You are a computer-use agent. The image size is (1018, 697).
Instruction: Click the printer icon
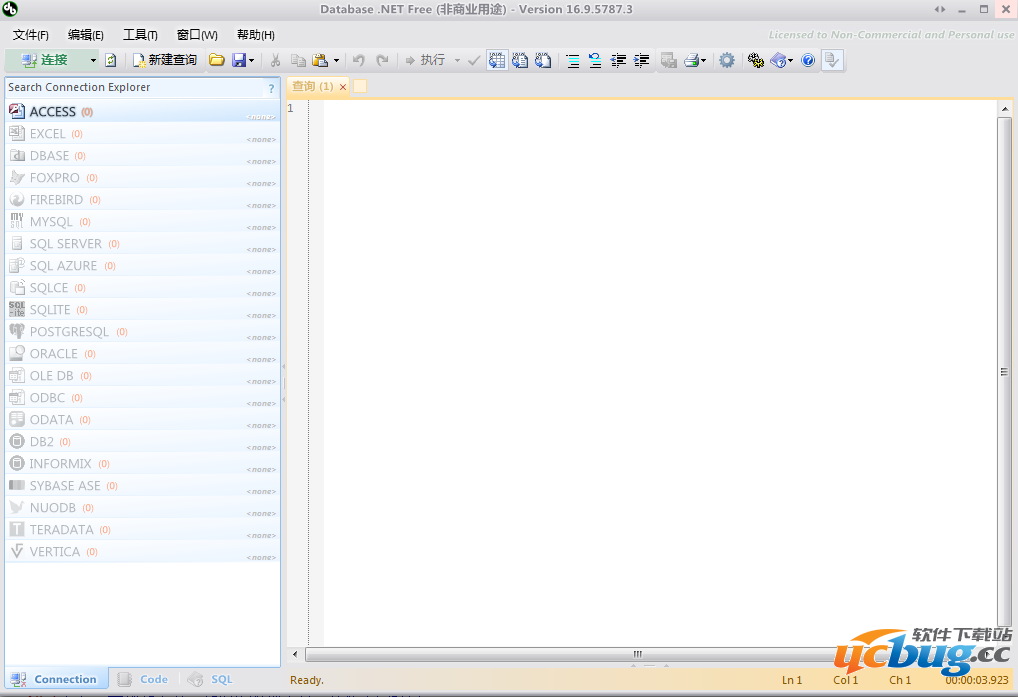[692, 60]
